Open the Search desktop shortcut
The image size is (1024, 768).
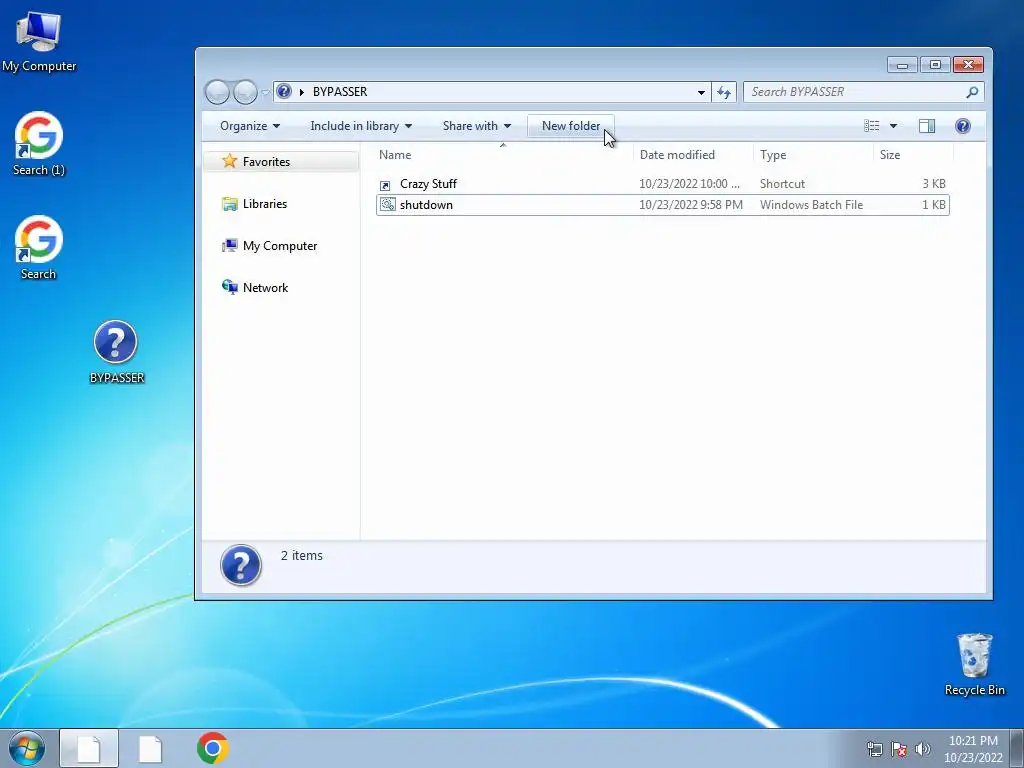pos(39,248)
